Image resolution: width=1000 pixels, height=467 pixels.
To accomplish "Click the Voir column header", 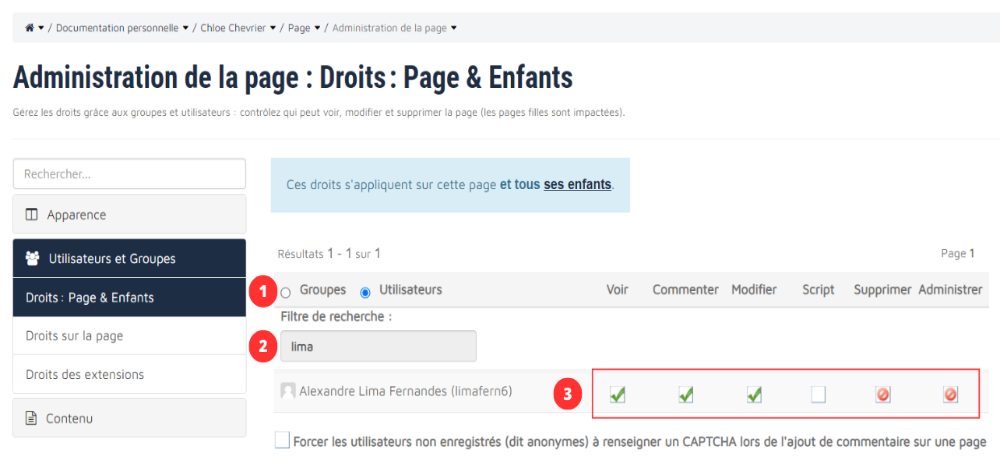I will pyautogui.click(x=617, y=290).
